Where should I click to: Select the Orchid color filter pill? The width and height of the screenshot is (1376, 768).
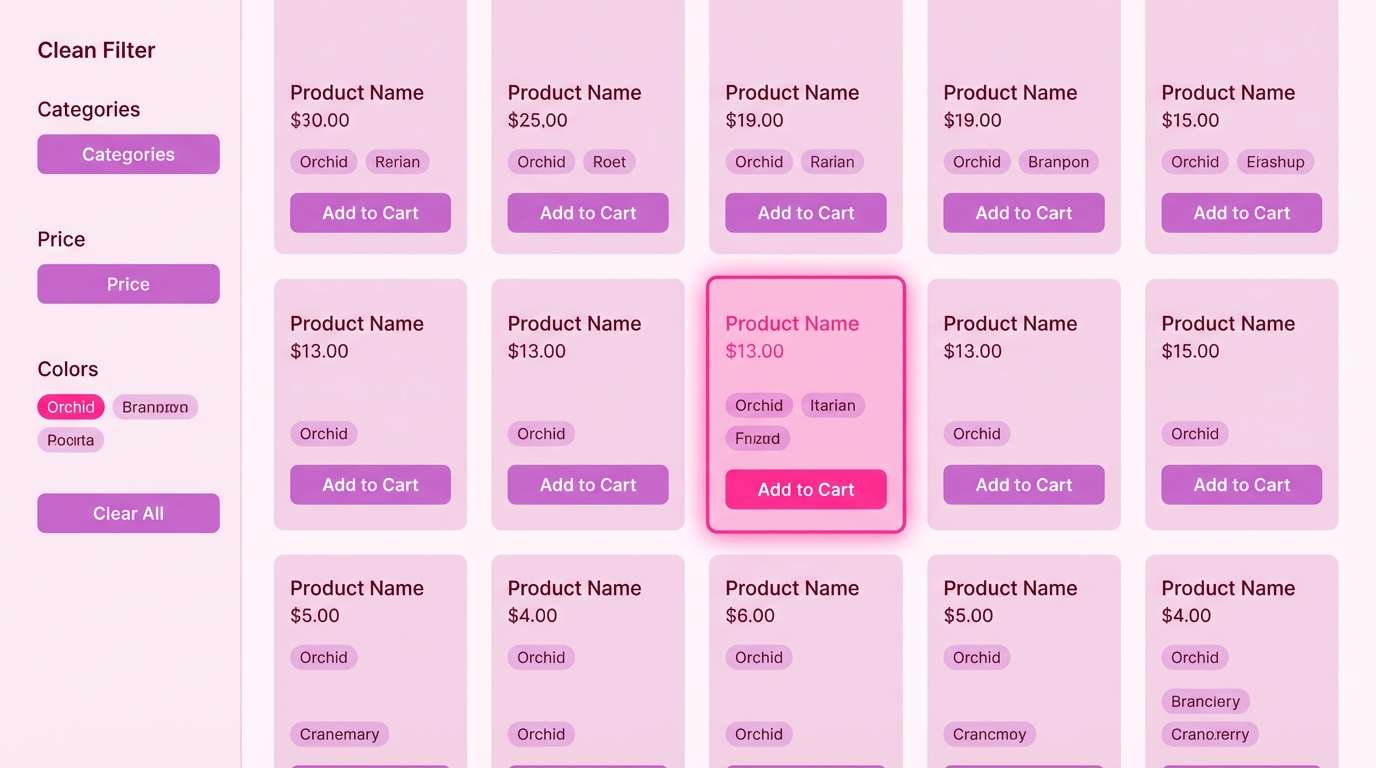click(x=70, y=407)
